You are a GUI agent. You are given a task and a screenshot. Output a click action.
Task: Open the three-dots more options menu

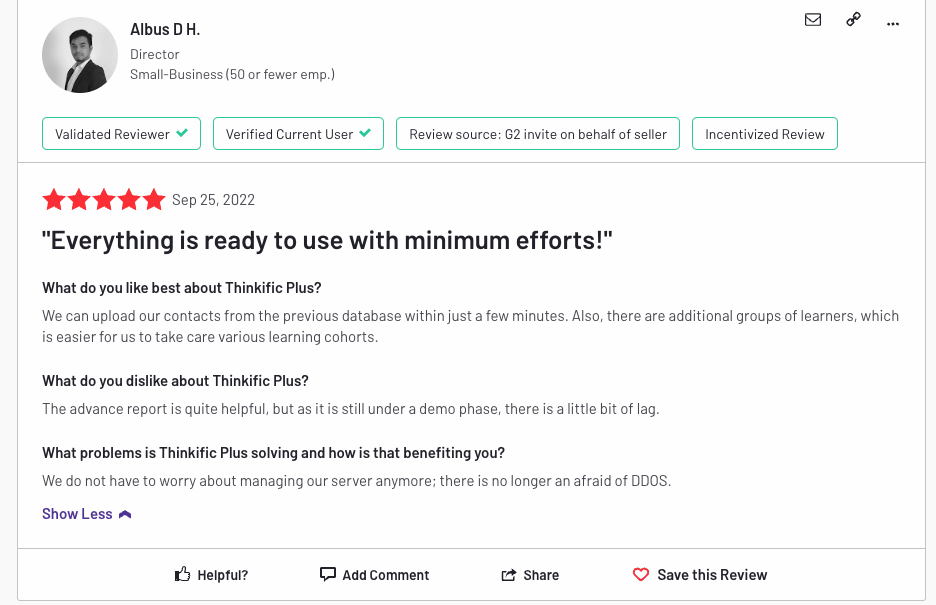click(x=892, y=24)
